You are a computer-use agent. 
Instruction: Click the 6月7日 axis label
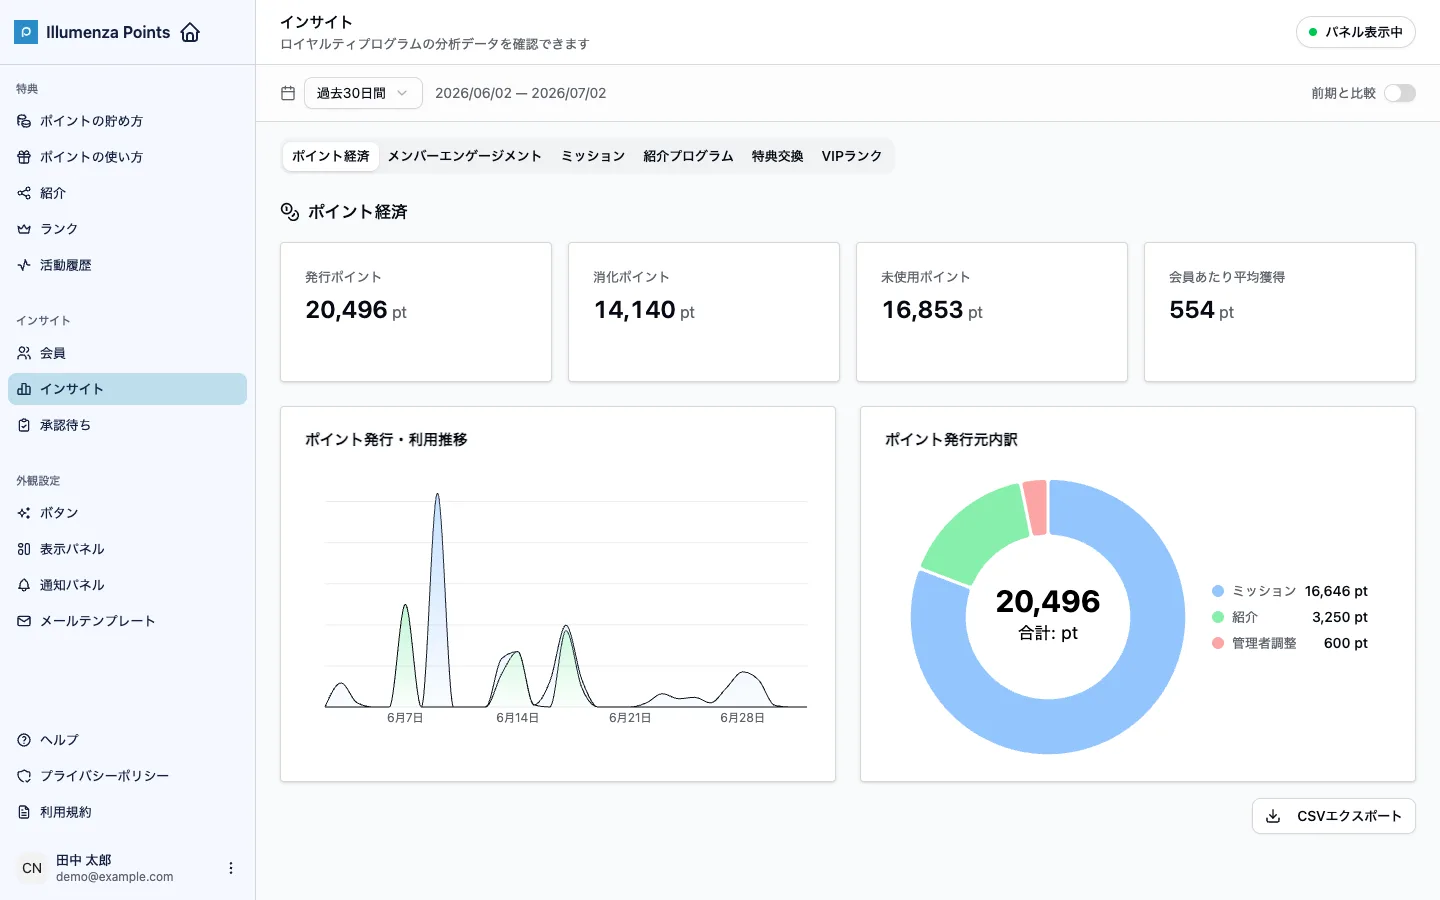405,718
